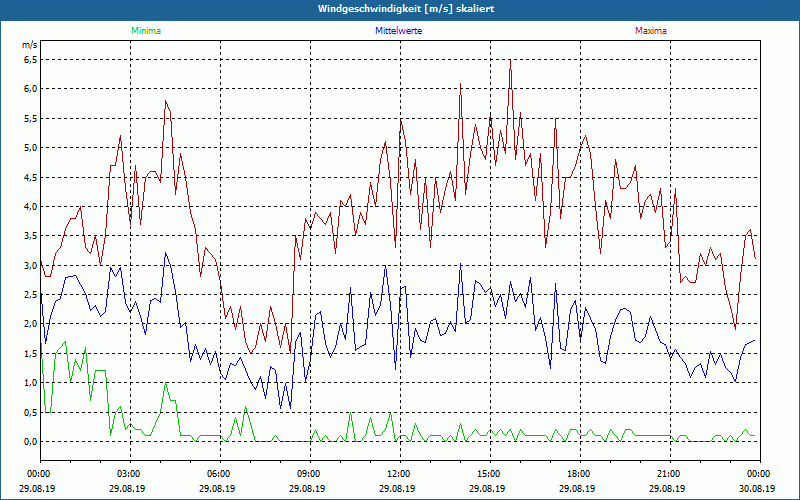Screen dimensions: 800x500
Task: Click the 30.08.19 date label
Action: (758, 488)
